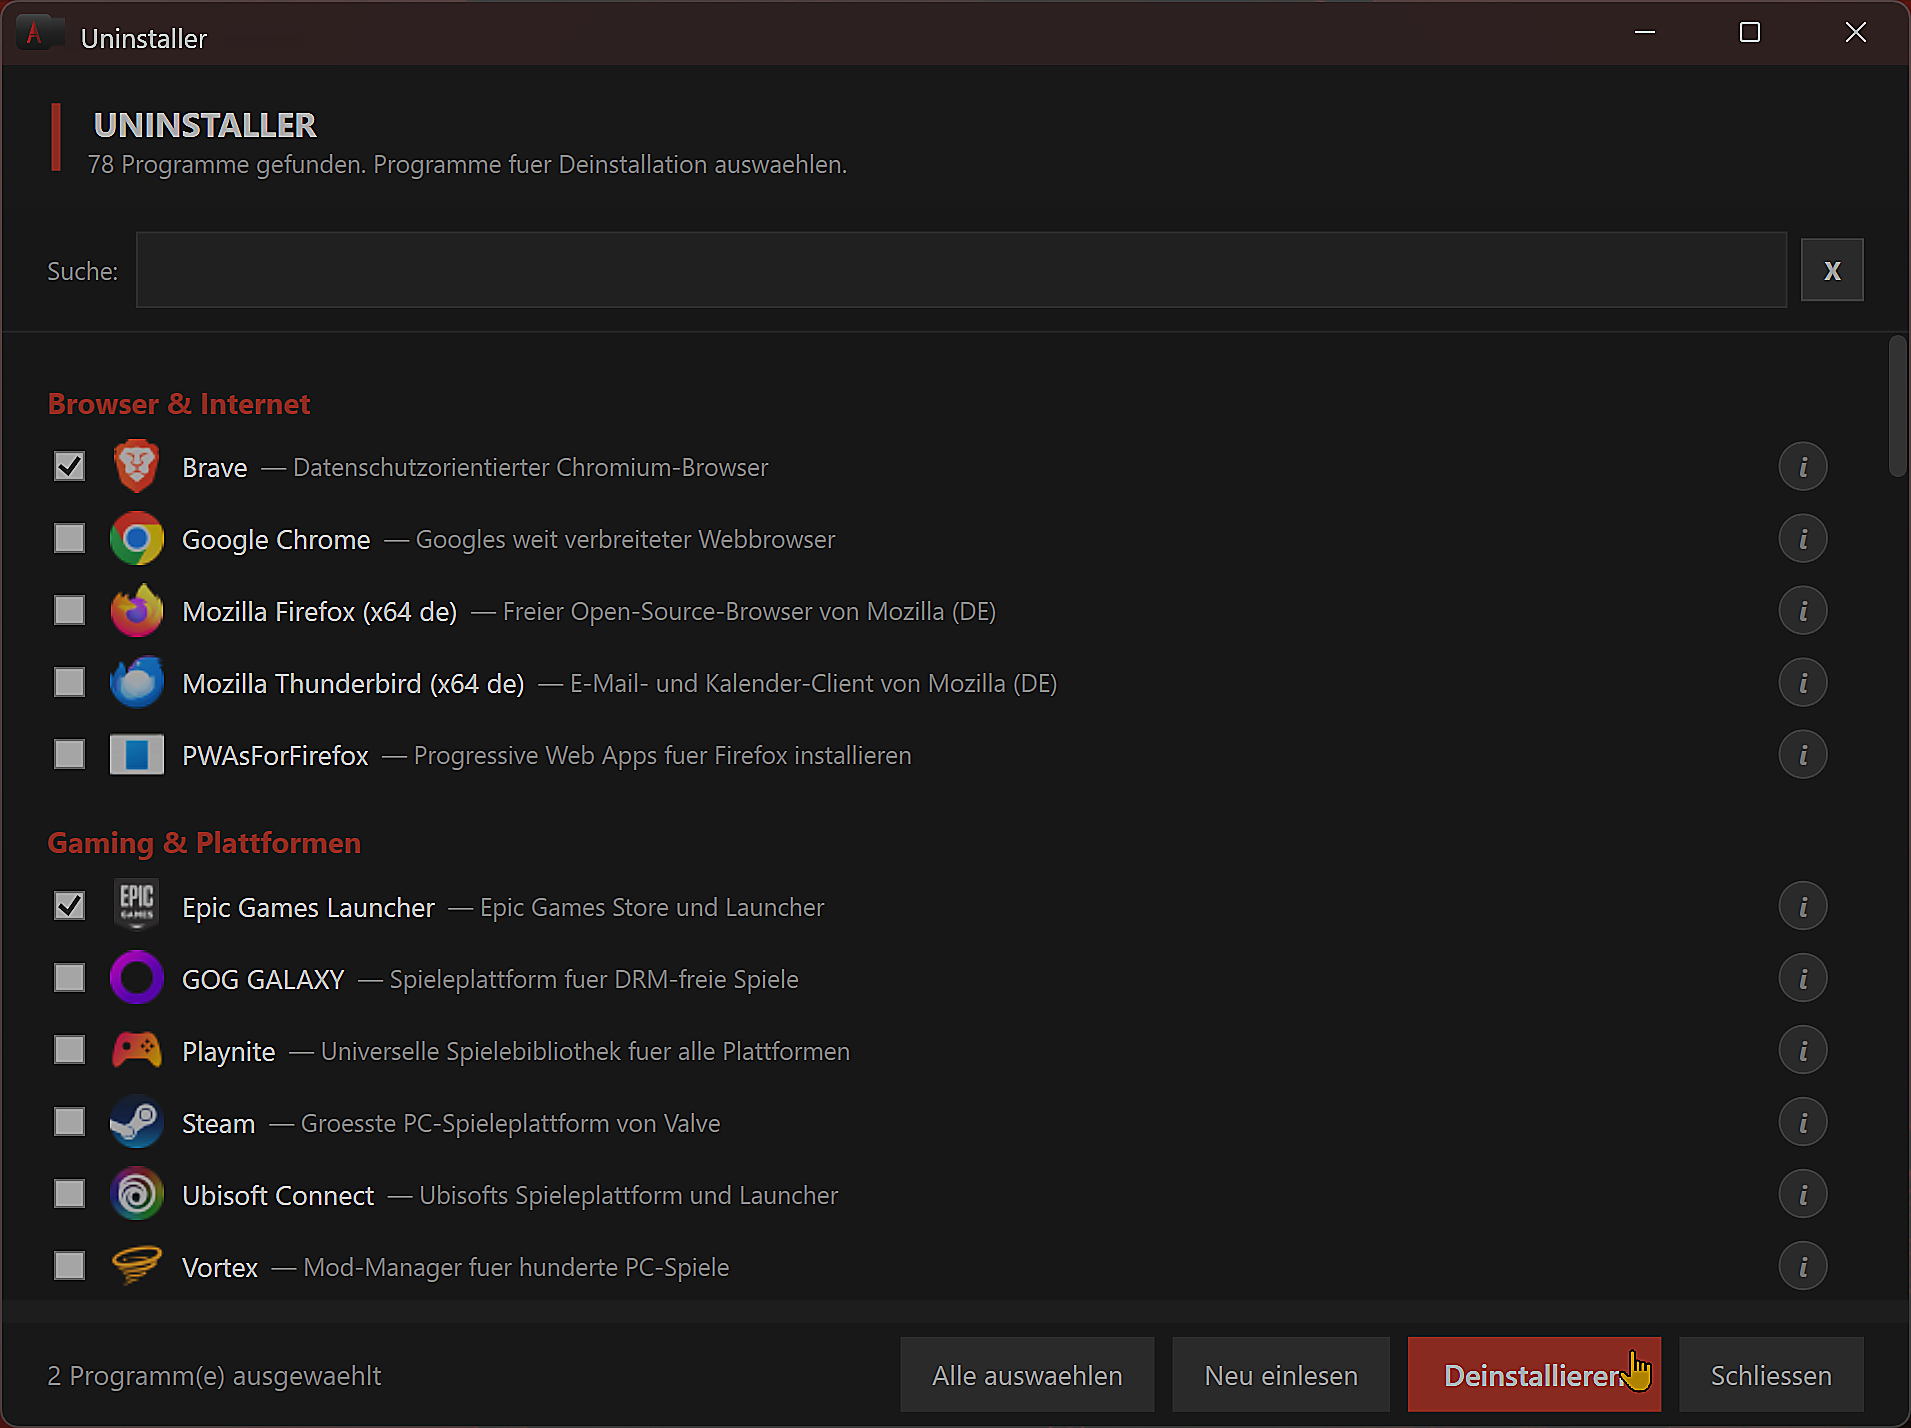The height and width of the screenshot is (1428, 1911).
Task: Click the vertical scrollbar thumb
Action: click(1897, 407)
